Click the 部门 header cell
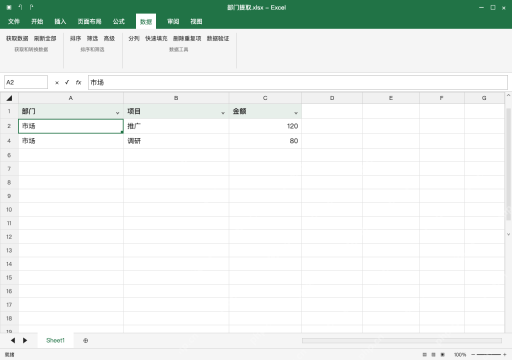 71,111
